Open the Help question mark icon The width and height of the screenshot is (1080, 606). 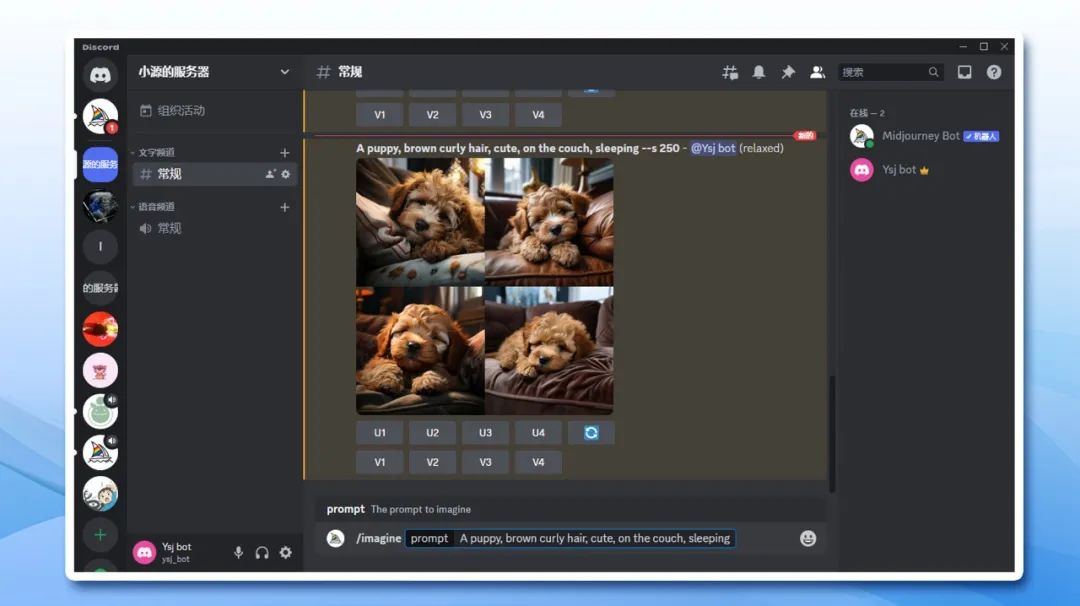993,72
